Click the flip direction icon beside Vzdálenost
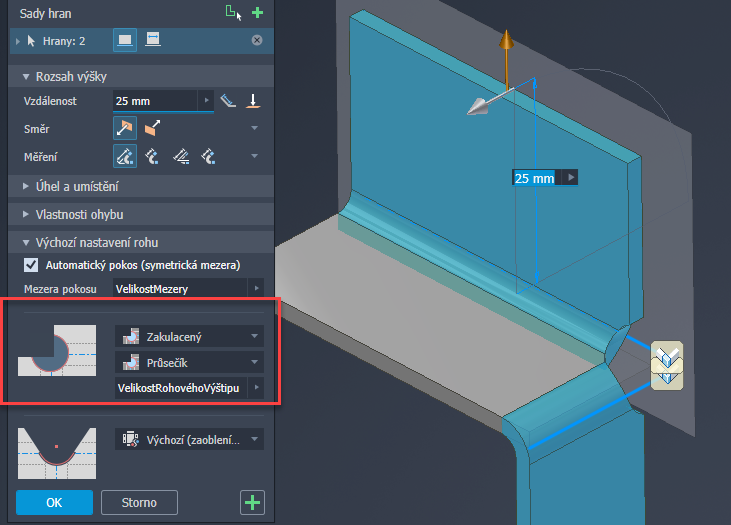 click(x=254, y=101)
